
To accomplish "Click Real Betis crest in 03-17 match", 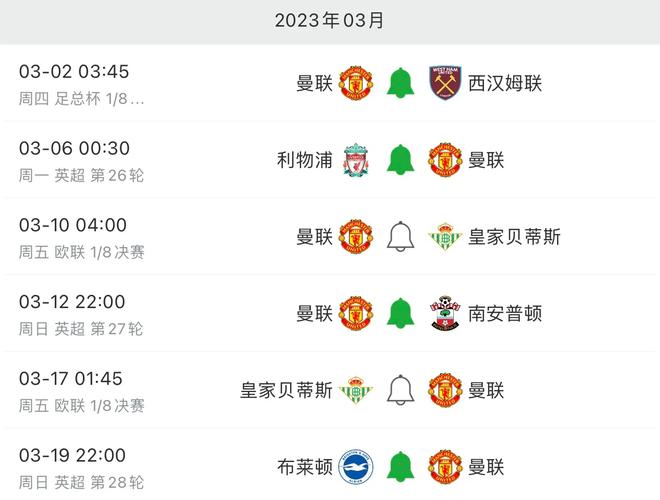I will coord(356,389).
